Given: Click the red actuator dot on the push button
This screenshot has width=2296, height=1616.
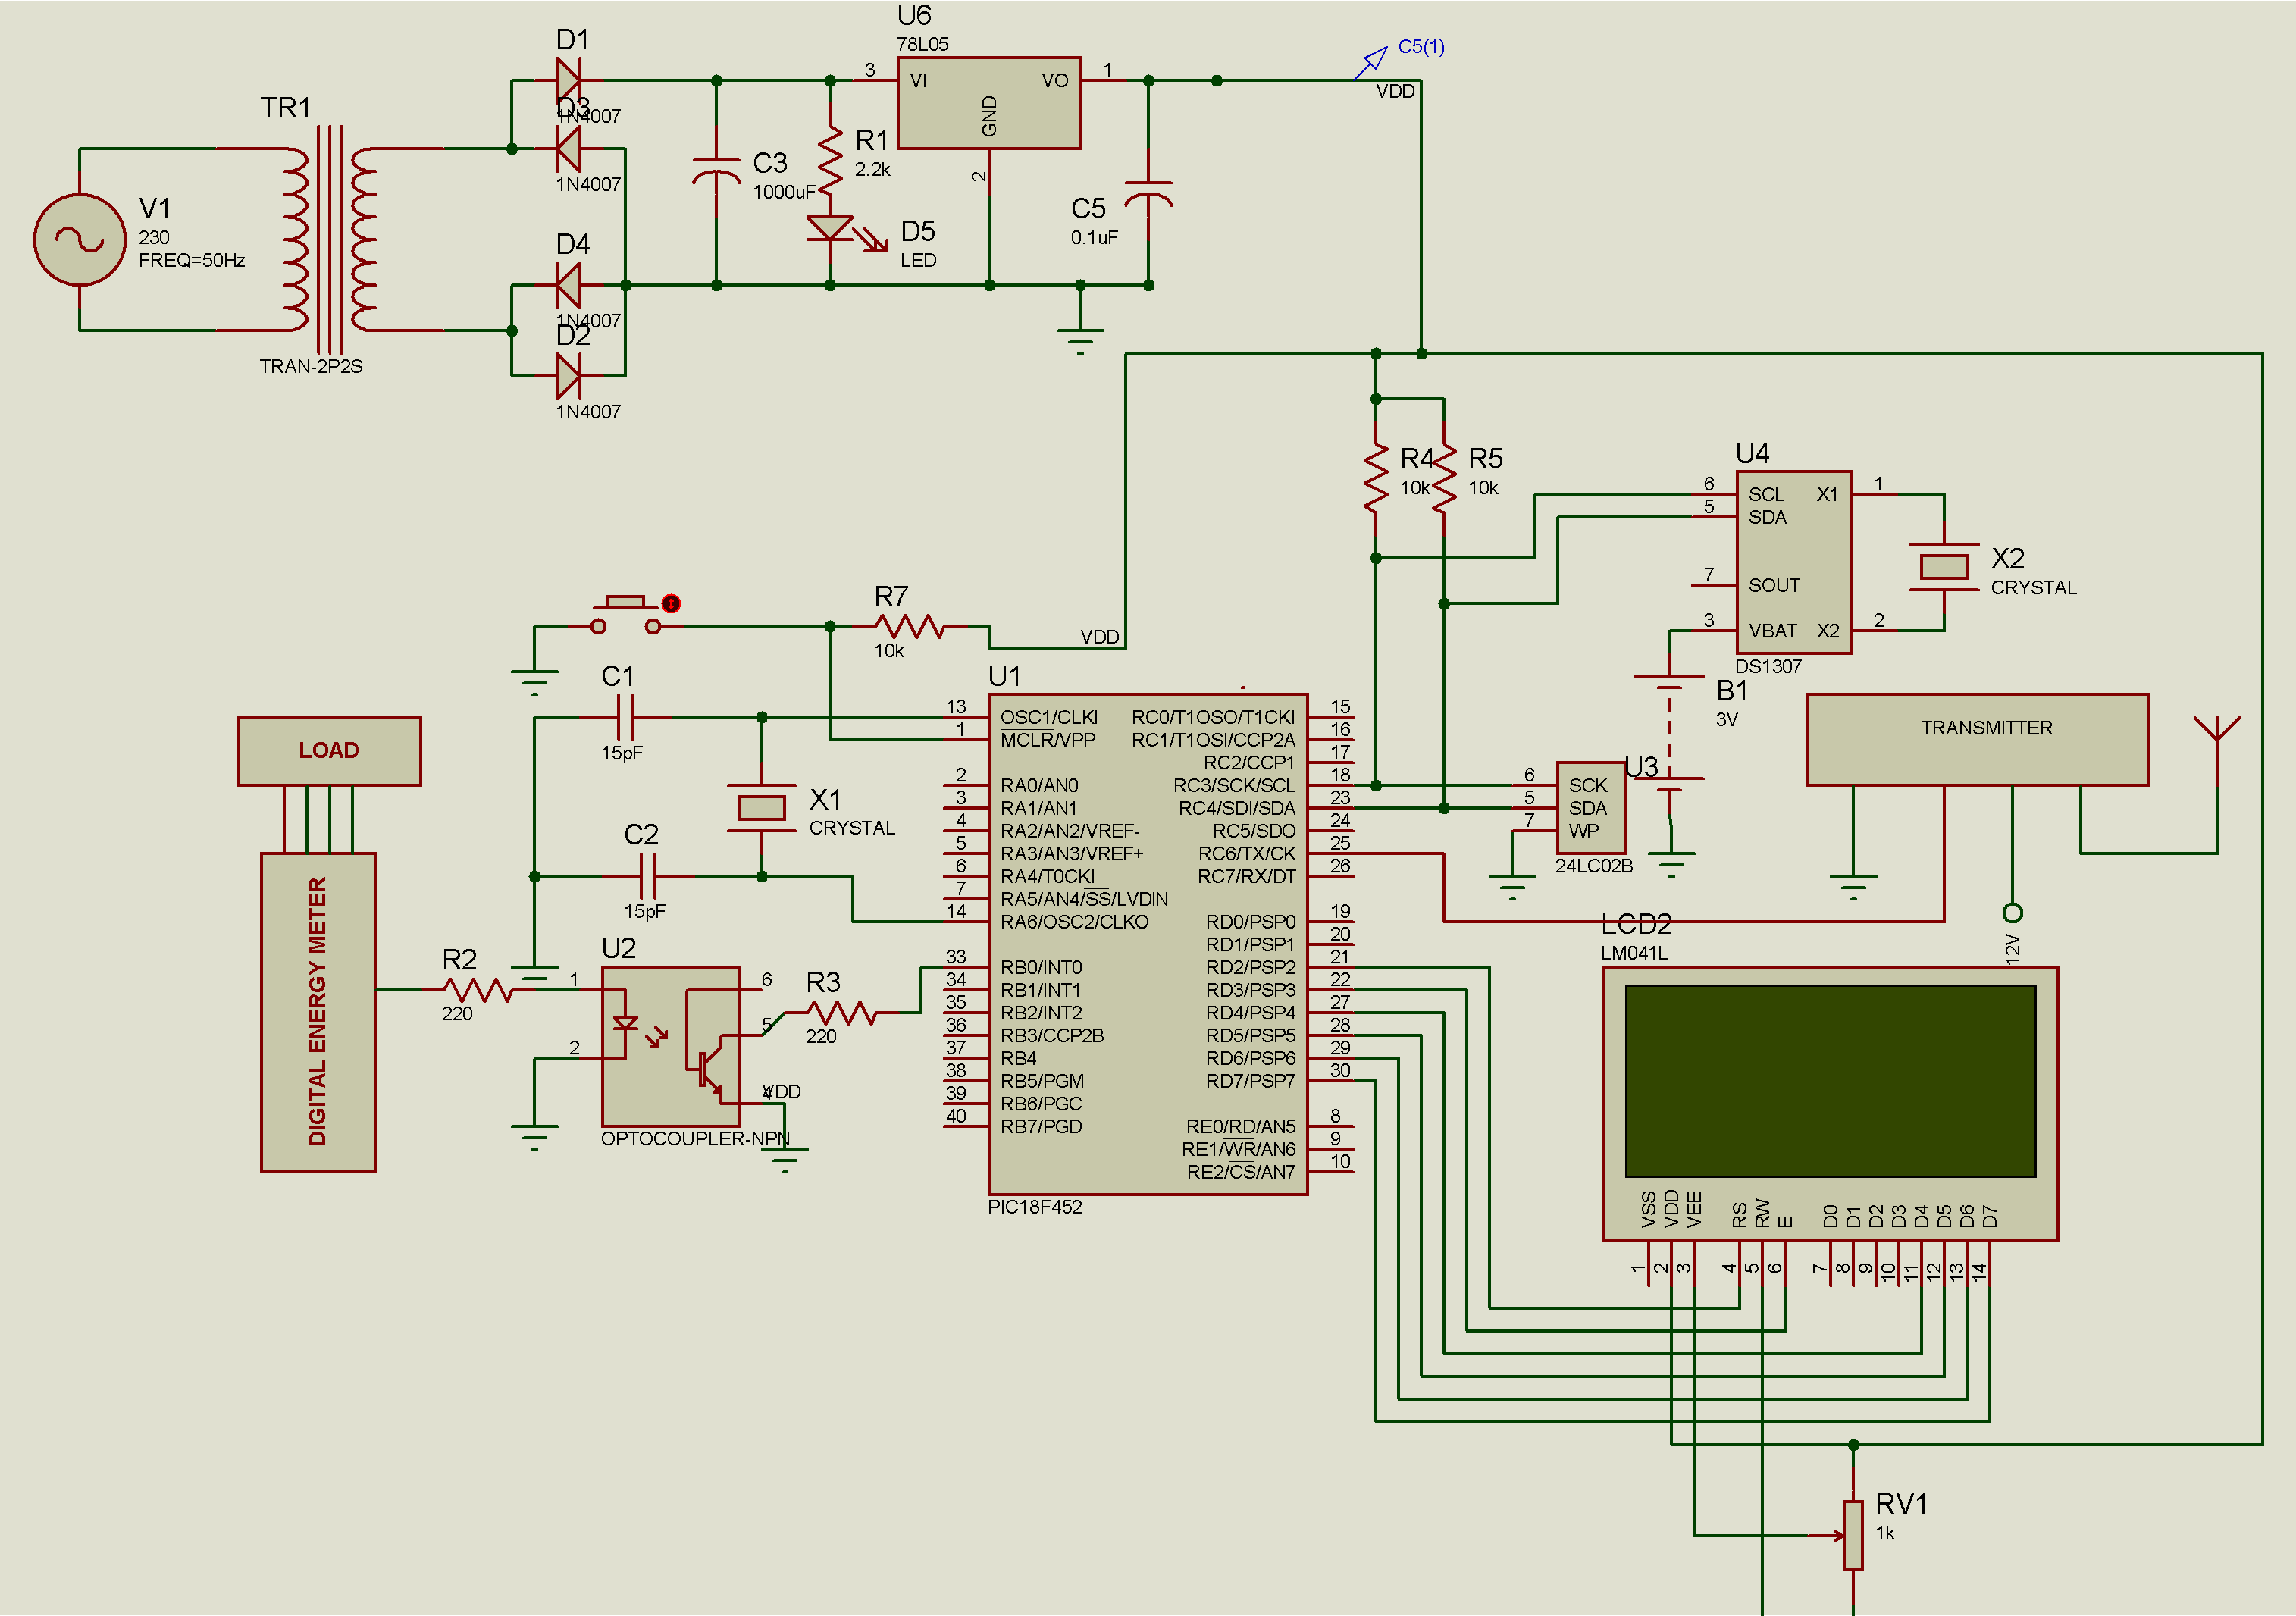Looking at the screenshot, I should tap(671, 604).
